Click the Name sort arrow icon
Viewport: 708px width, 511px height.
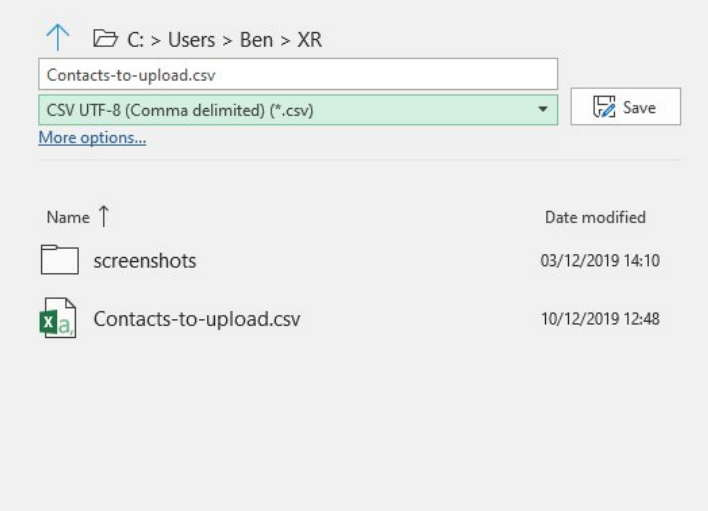click(x=104, y=216)
